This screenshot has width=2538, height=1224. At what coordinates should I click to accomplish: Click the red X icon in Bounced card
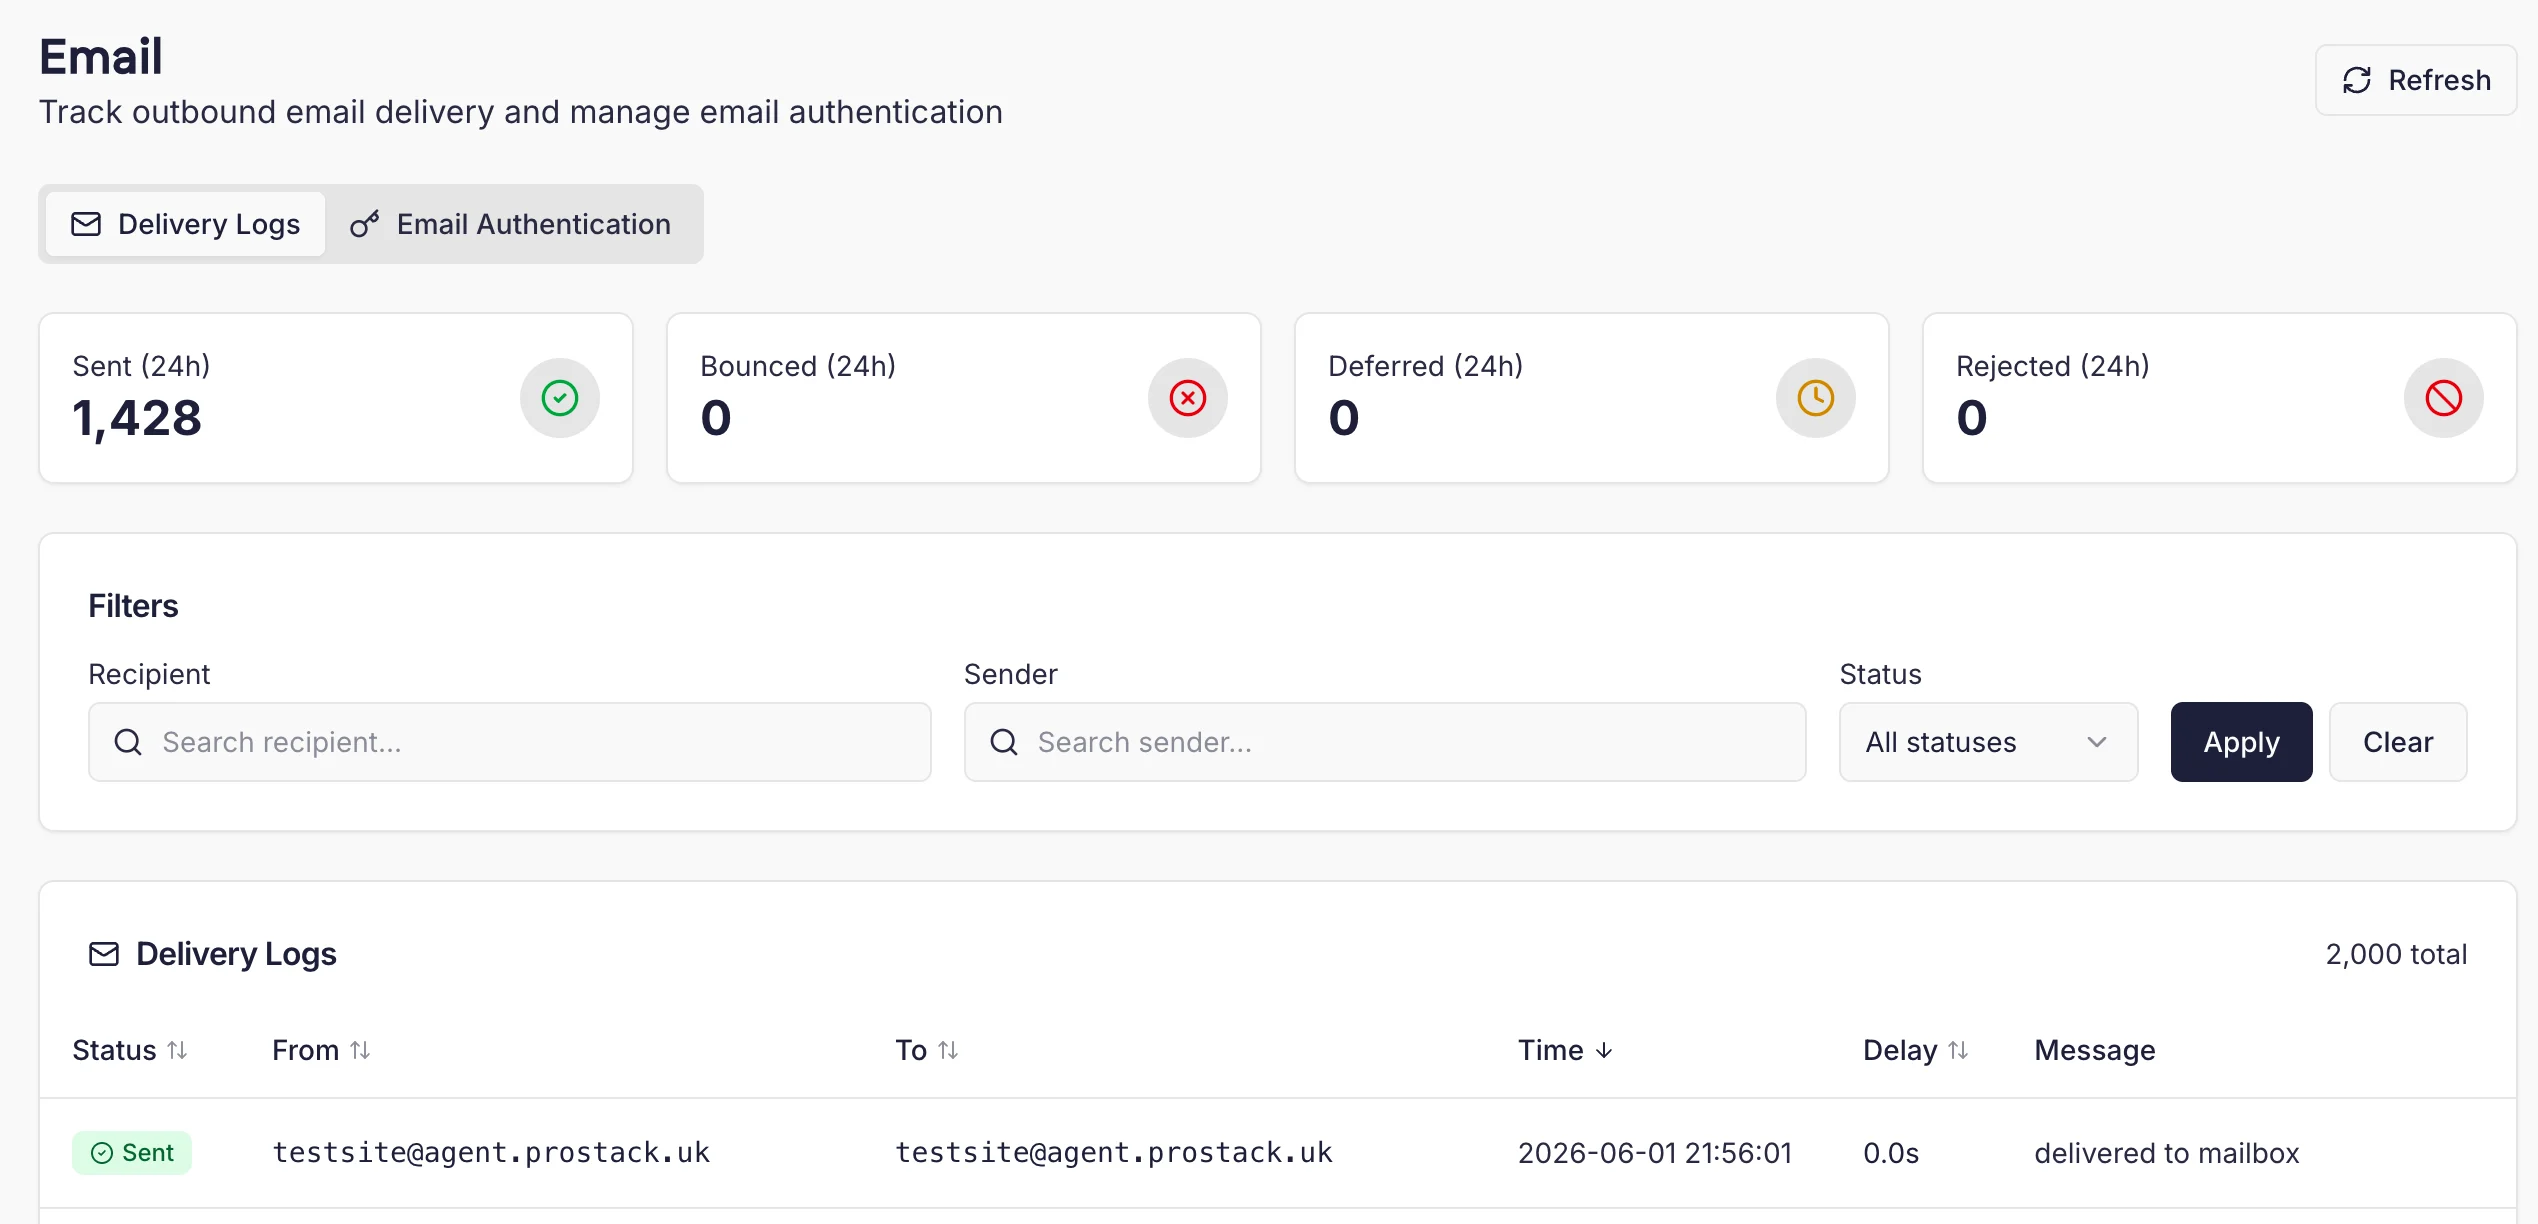pos(1188,398)
